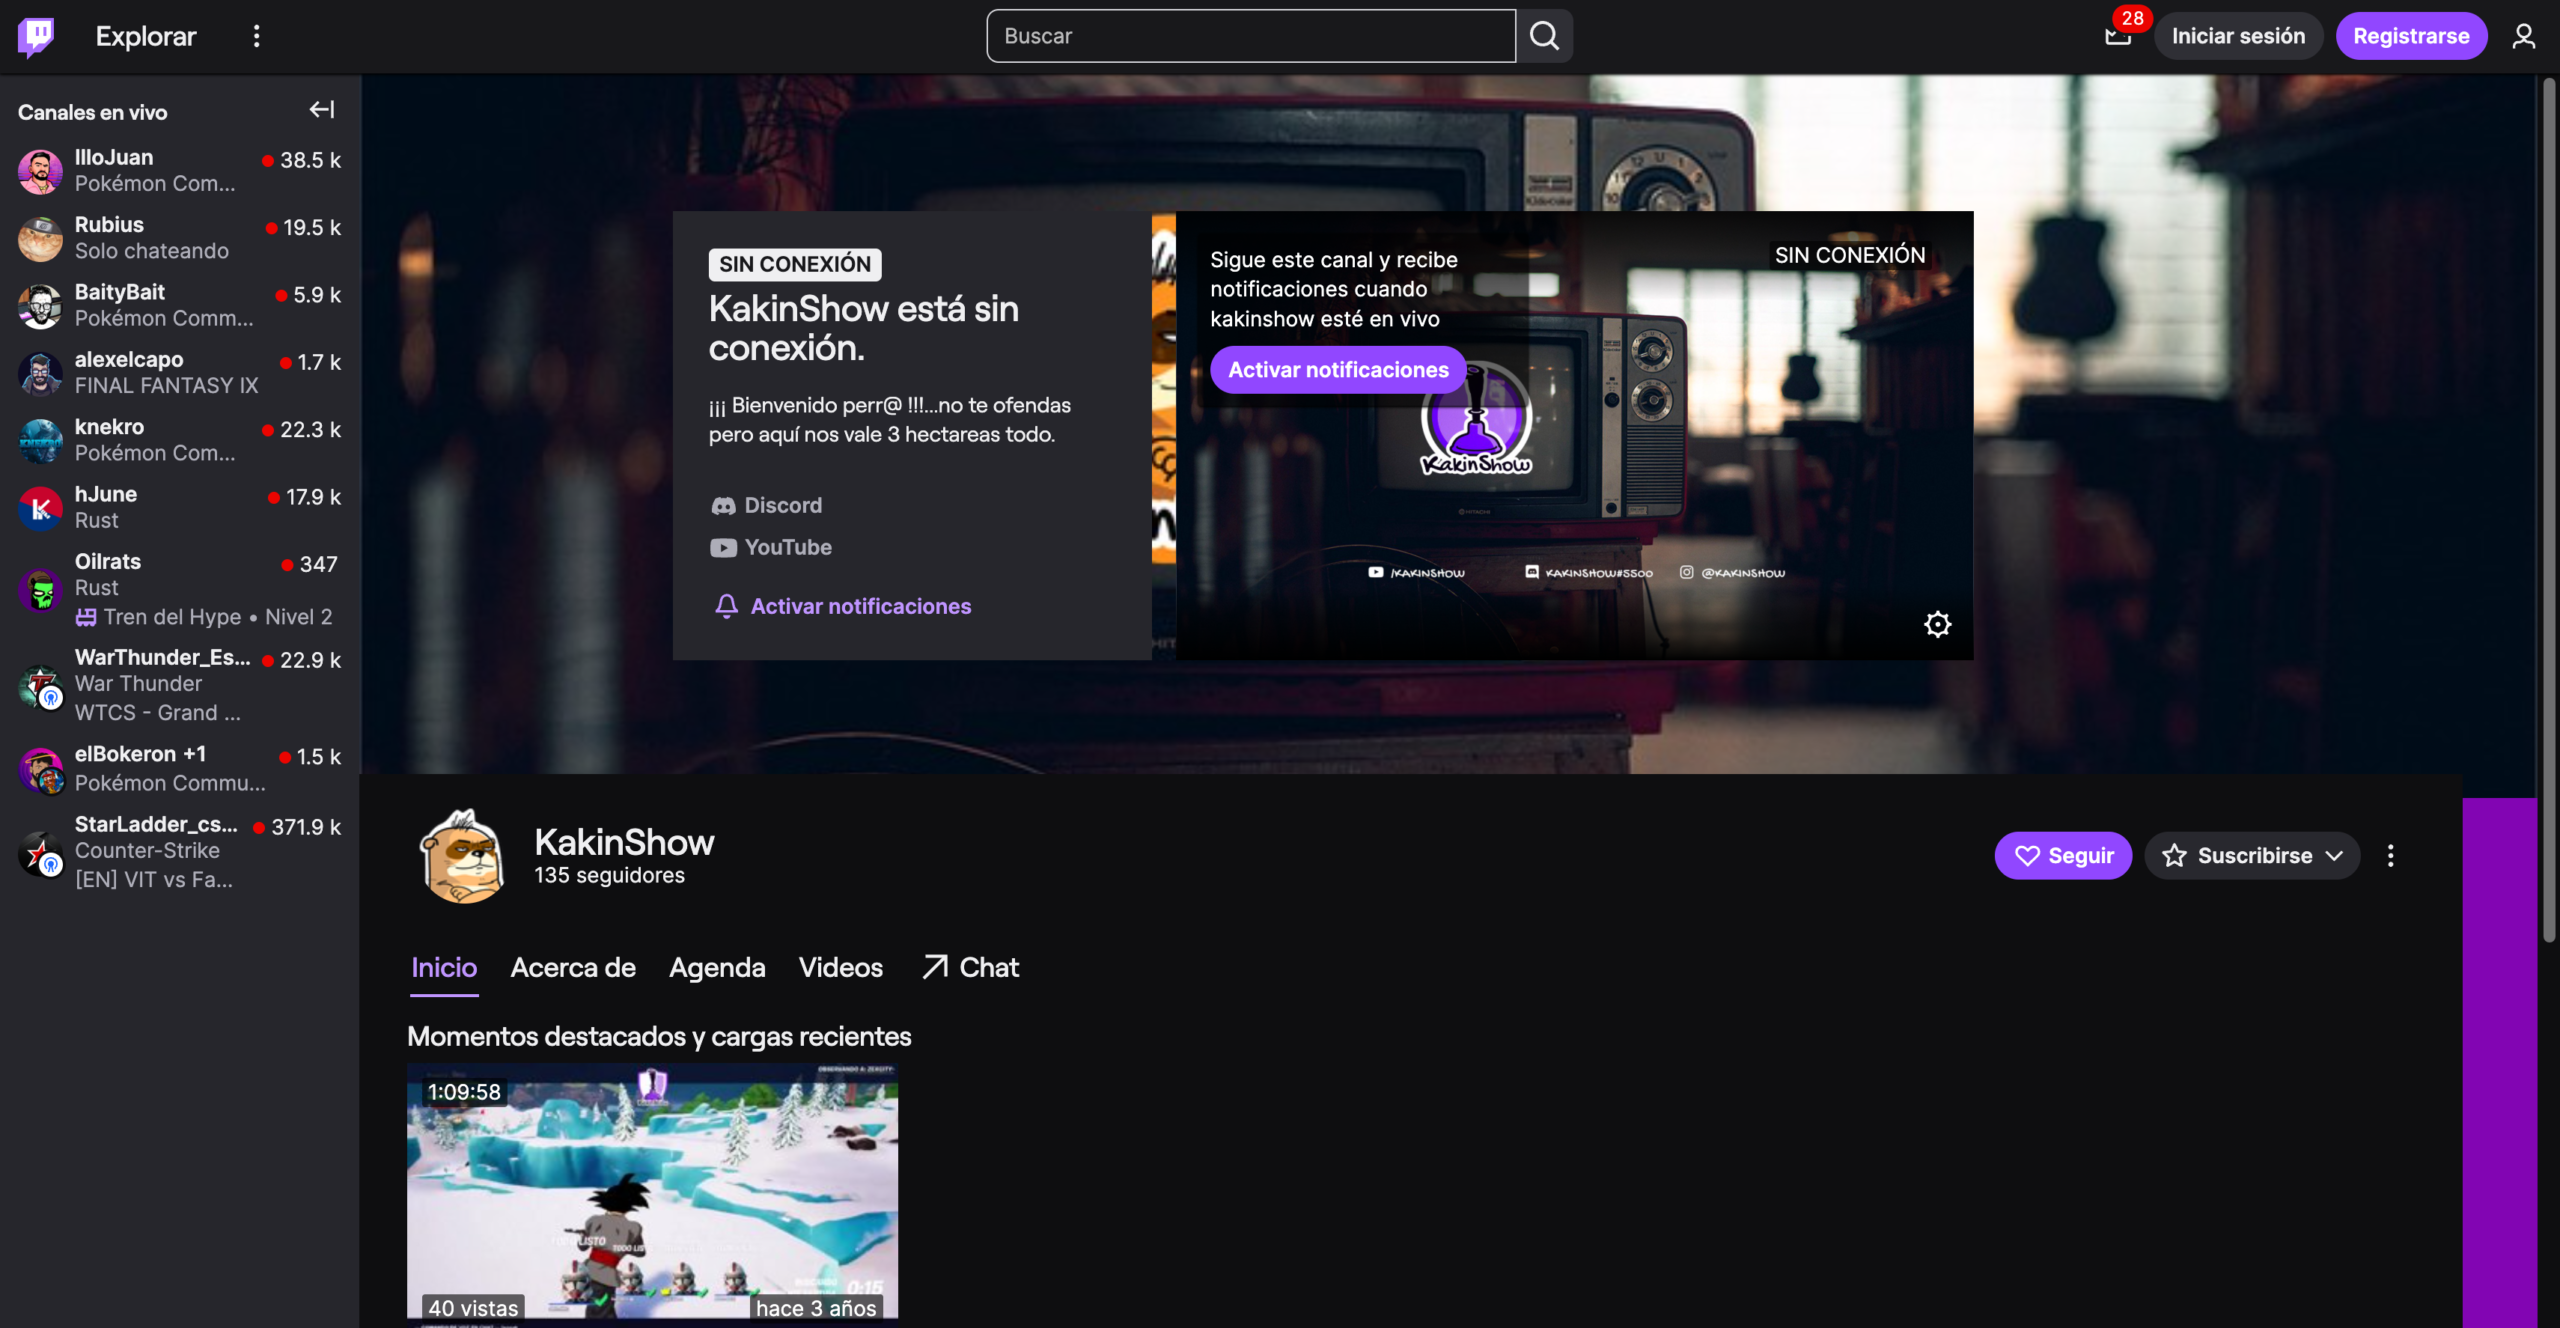
Task: Click the magnifier search button
Action: 1544,36
